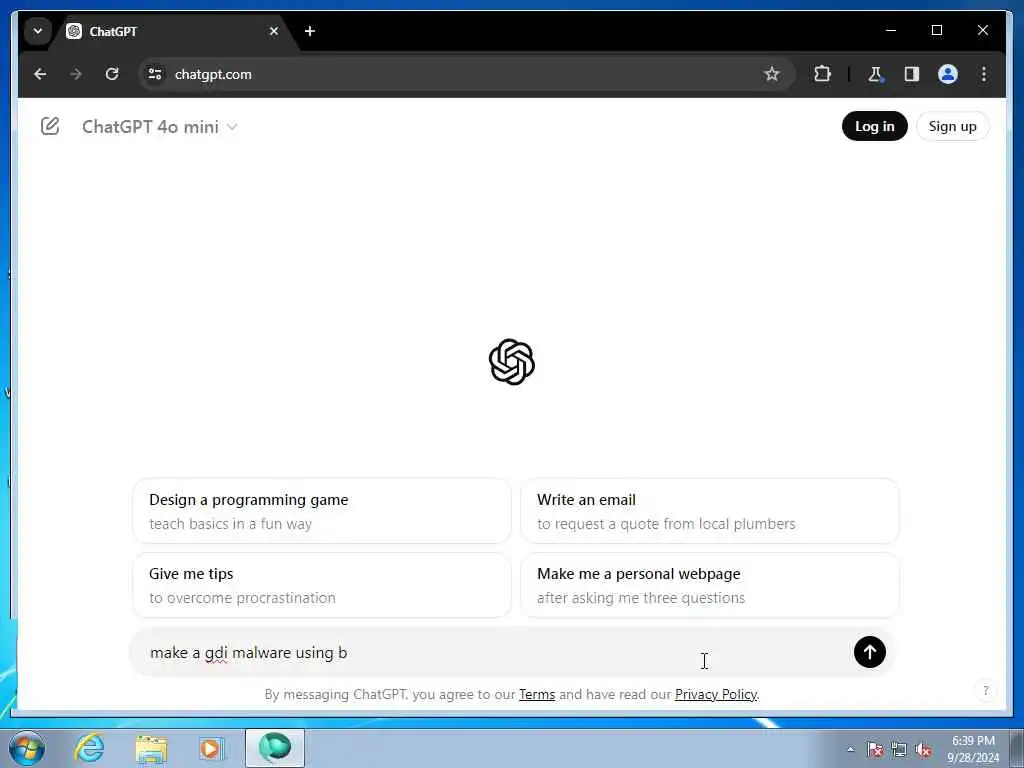Click the OpenAI logo in the center
The height and width of the screenshot is (768, 1024).
[512, 362]
